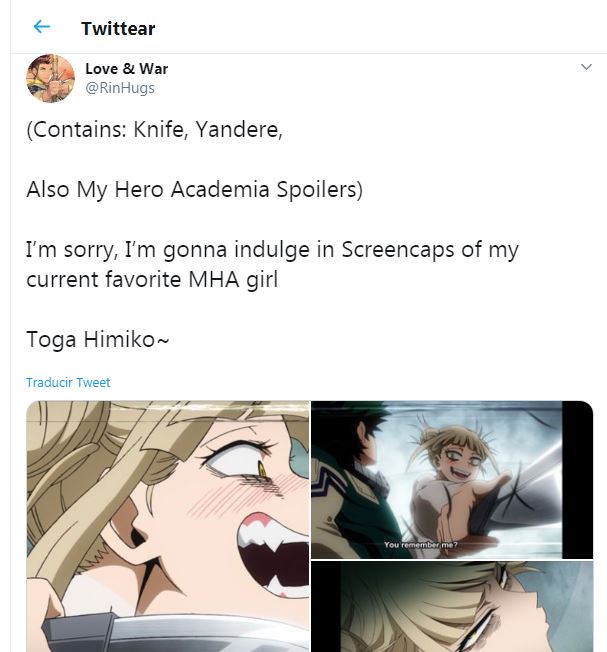Open the Love & War display name

point(126,69)
